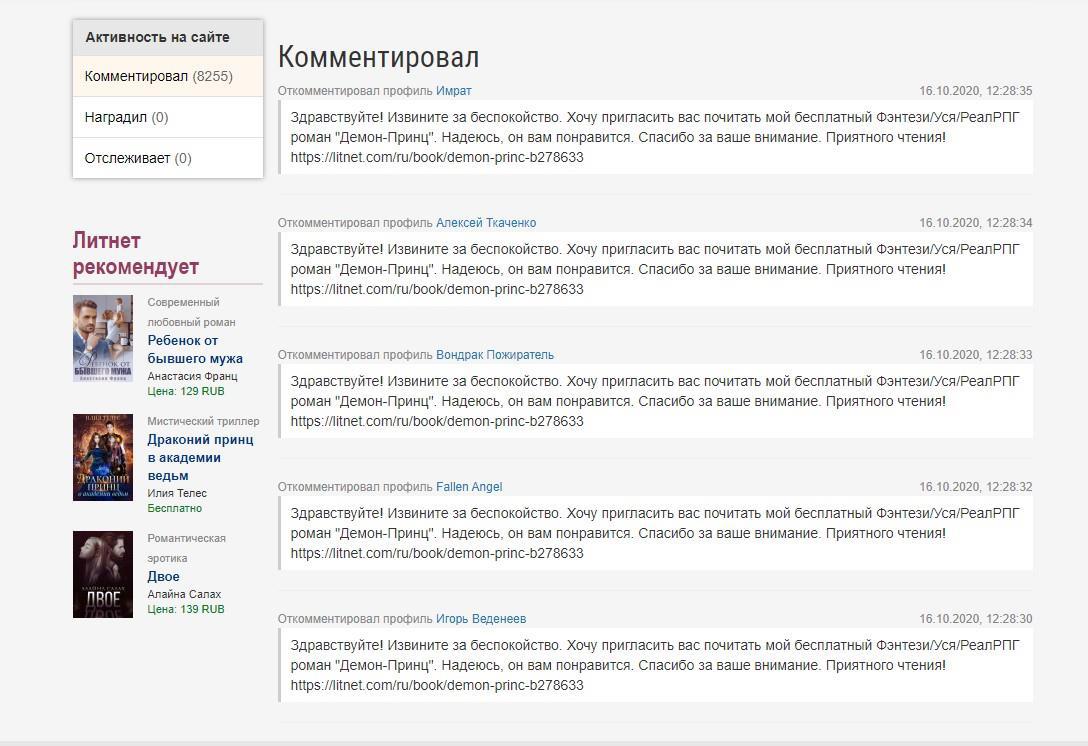Go to Игорь Веденеев's profile

(480, 619)
